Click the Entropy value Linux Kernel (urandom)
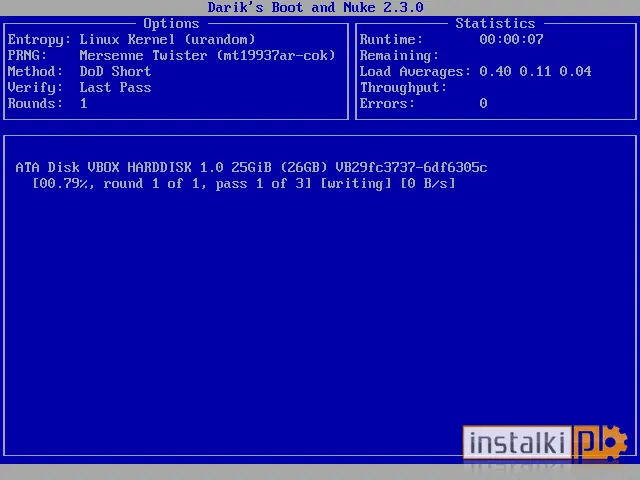The image size is (640, 480). click(x=167, y=40)
